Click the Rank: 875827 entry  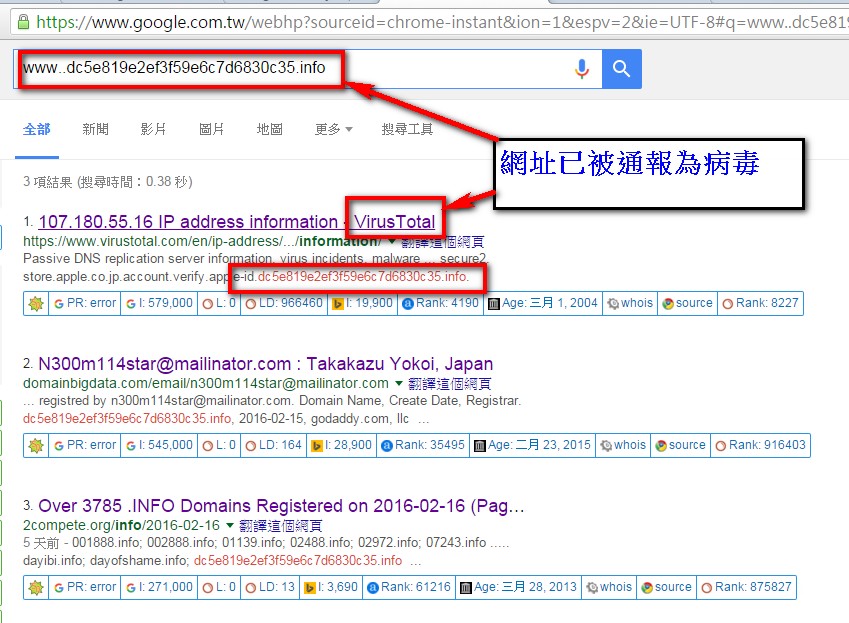coord(747,587)
